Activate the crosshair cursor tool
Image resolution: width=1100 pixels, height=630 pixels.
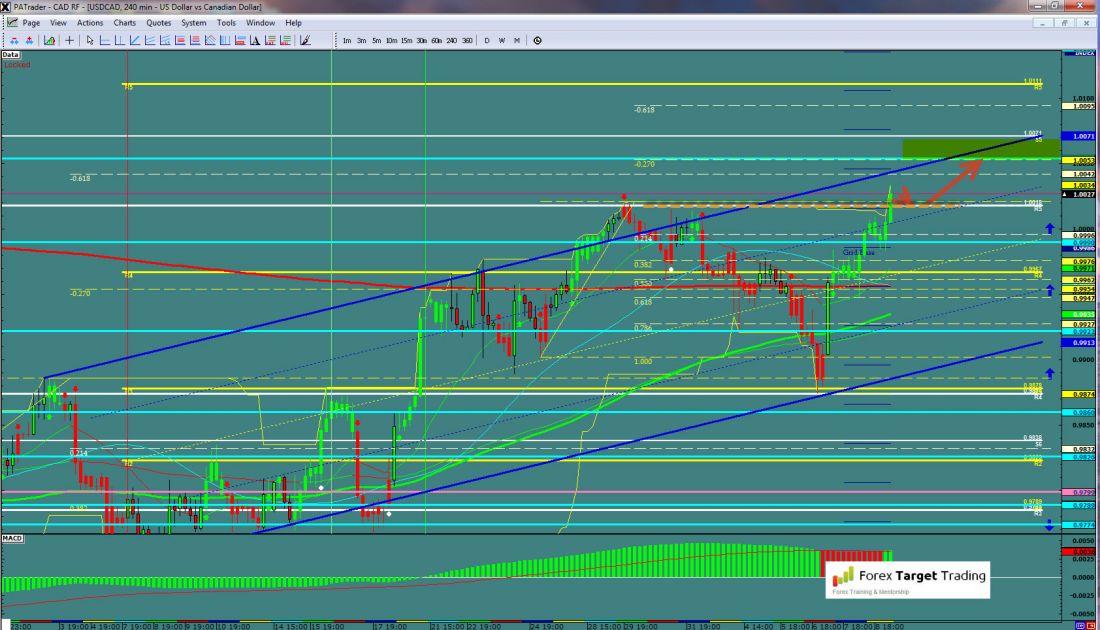[70, 41]
